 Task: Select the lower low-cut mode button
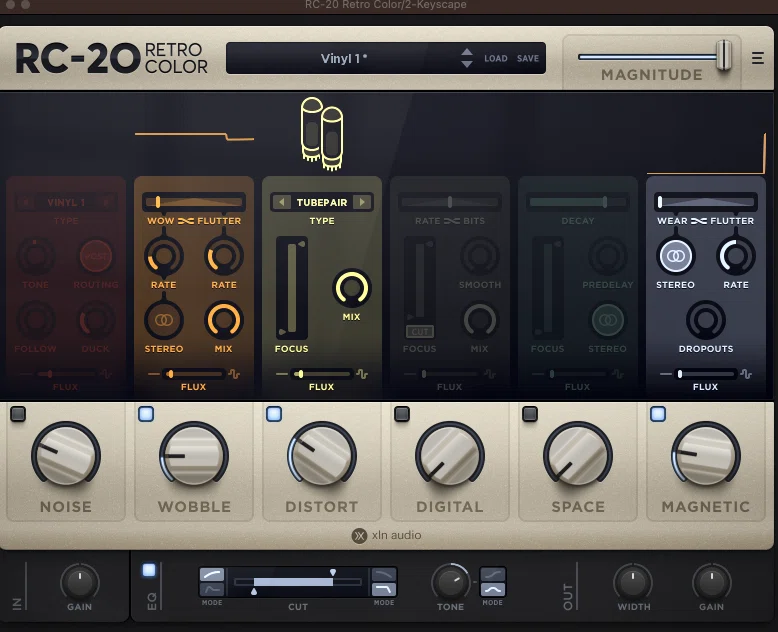(212, 589)
